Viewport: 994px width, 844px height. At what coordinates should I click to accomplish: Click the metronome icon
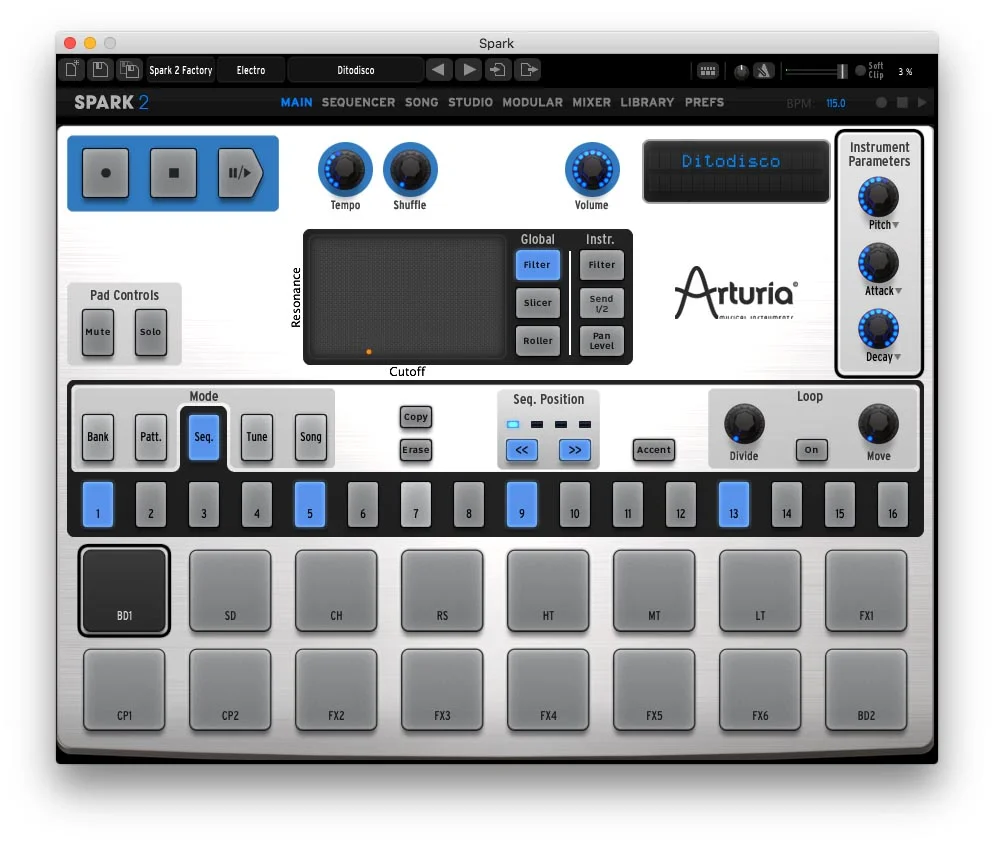[x=763, y=71]
